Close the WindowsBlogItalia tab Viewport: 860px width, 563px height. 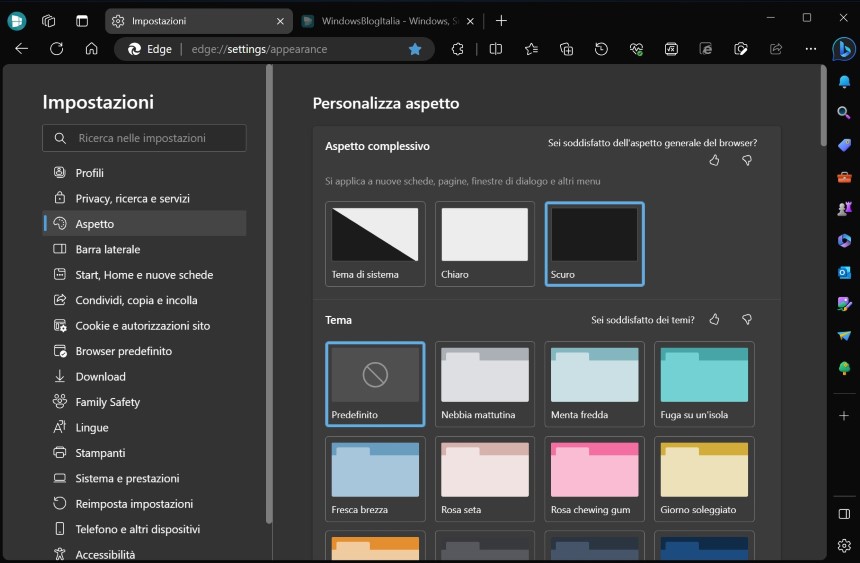click(470, 21)
